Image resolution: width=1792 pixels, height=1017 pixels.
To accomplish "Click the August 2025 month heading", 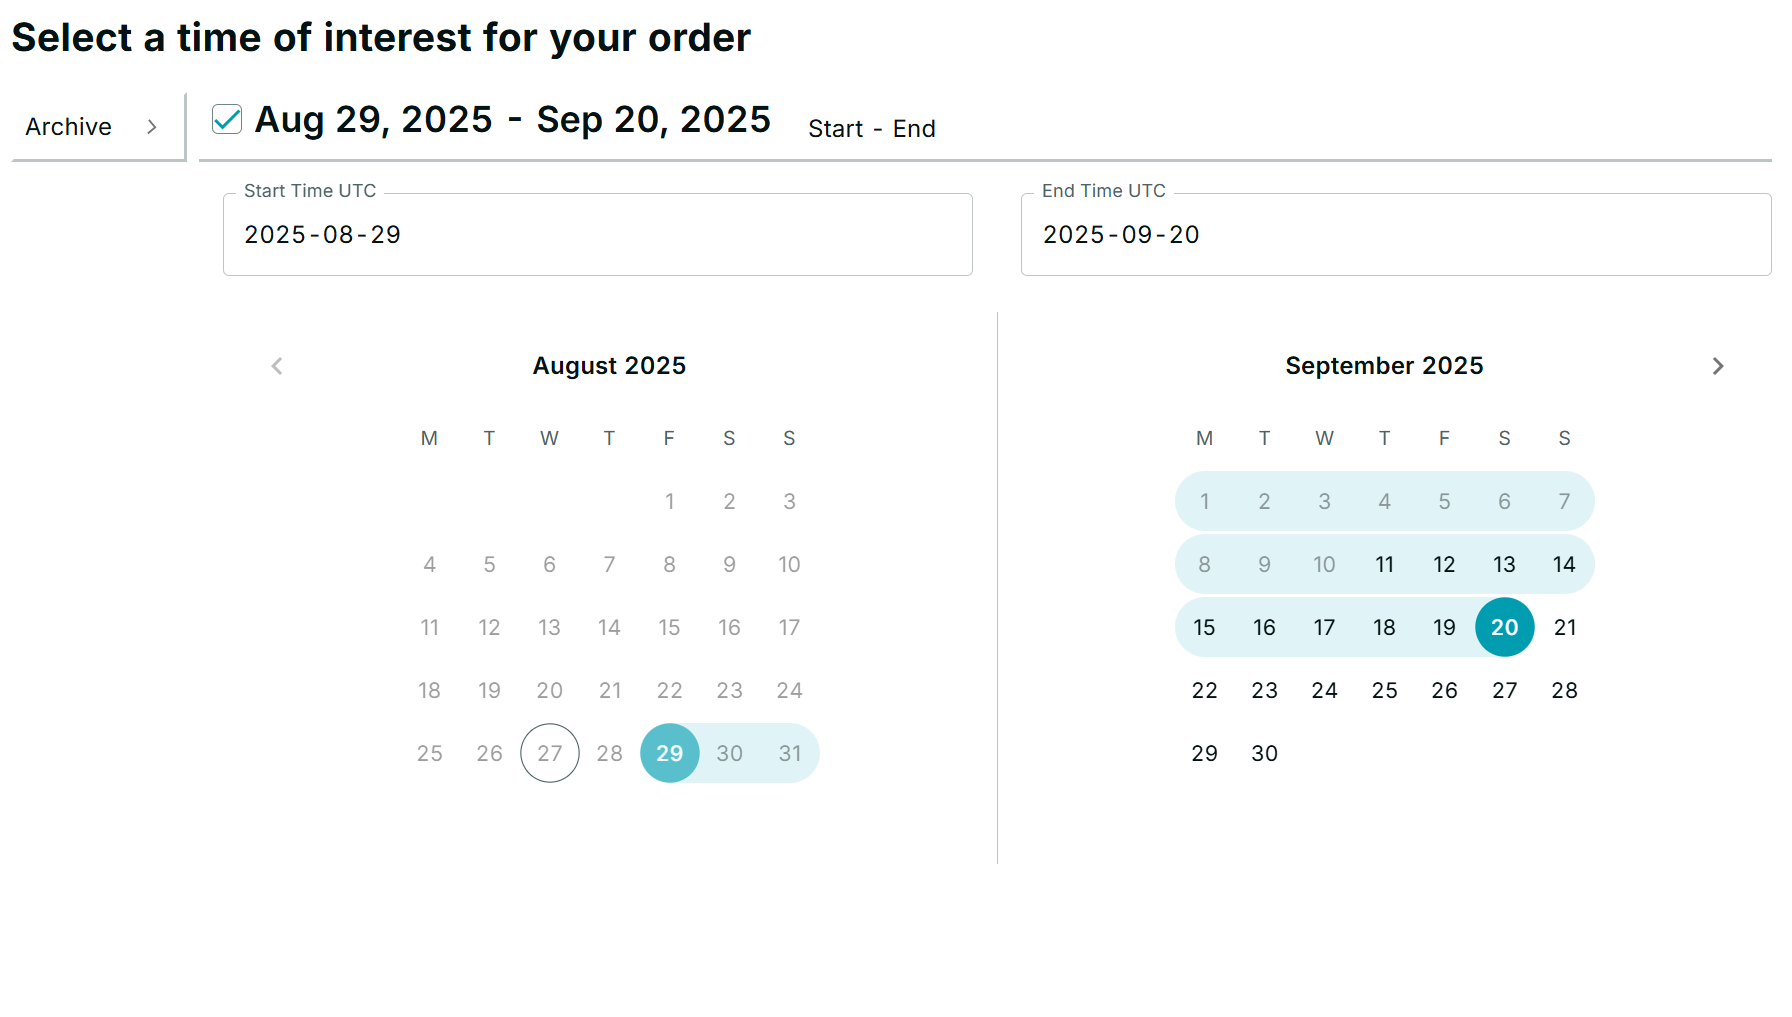I will [609, 366].
